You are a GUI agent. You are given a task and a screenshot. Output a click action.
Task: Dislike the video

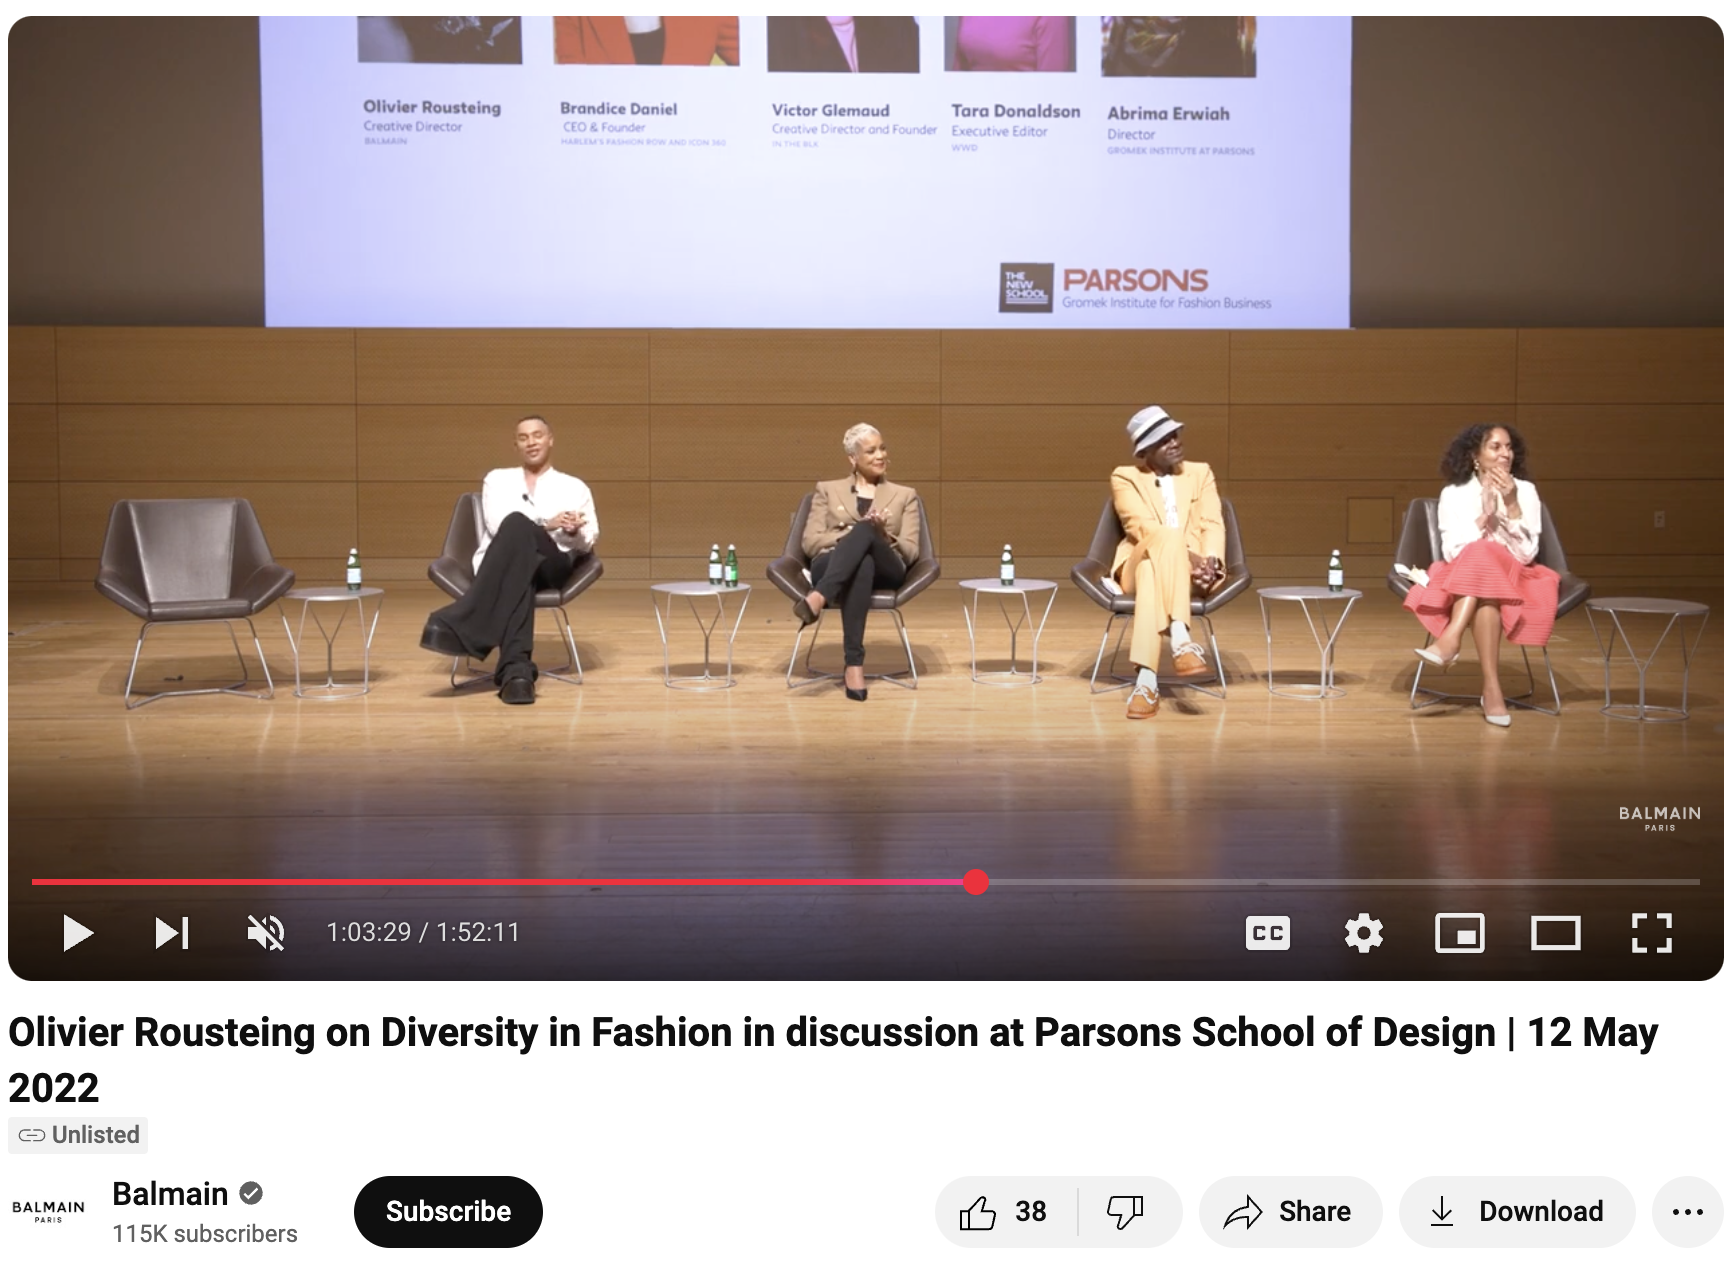(1125, 1211)
